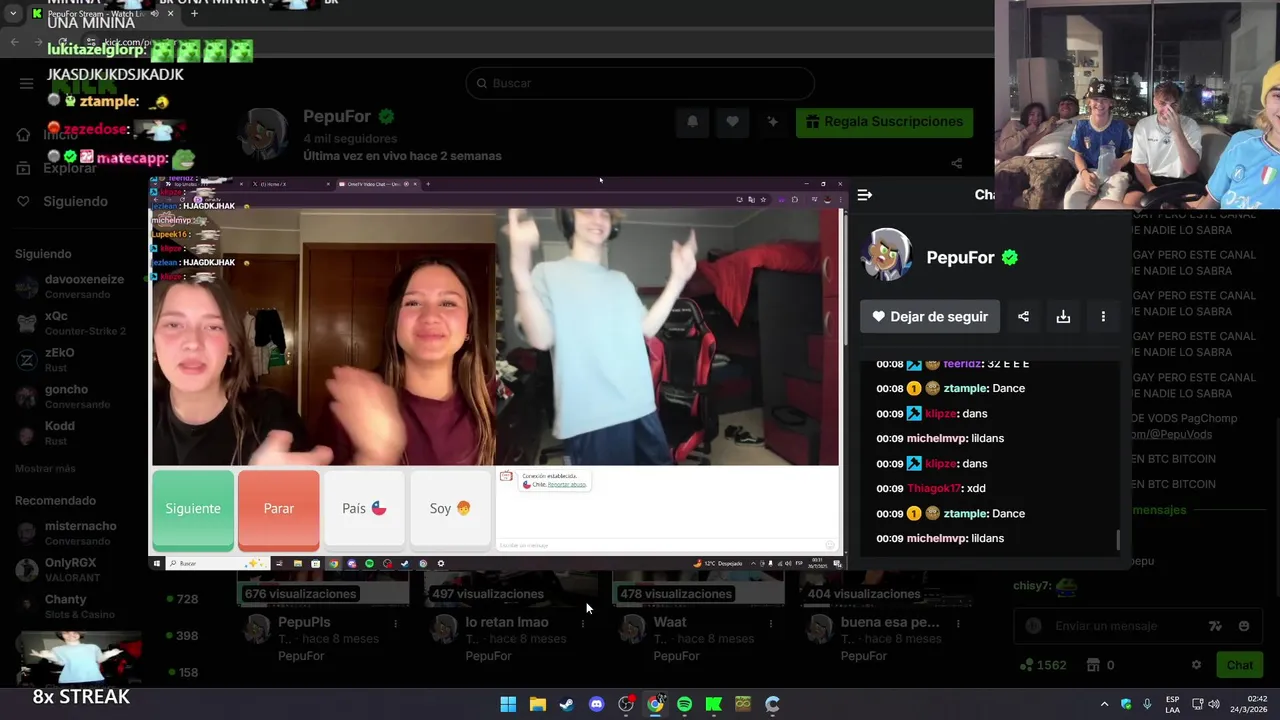This screenshot has width=1280, height=720.
Task: Click the scrollbar in the PepuFor chat history
Action: pyautogui.click(x=1118, y=541)
